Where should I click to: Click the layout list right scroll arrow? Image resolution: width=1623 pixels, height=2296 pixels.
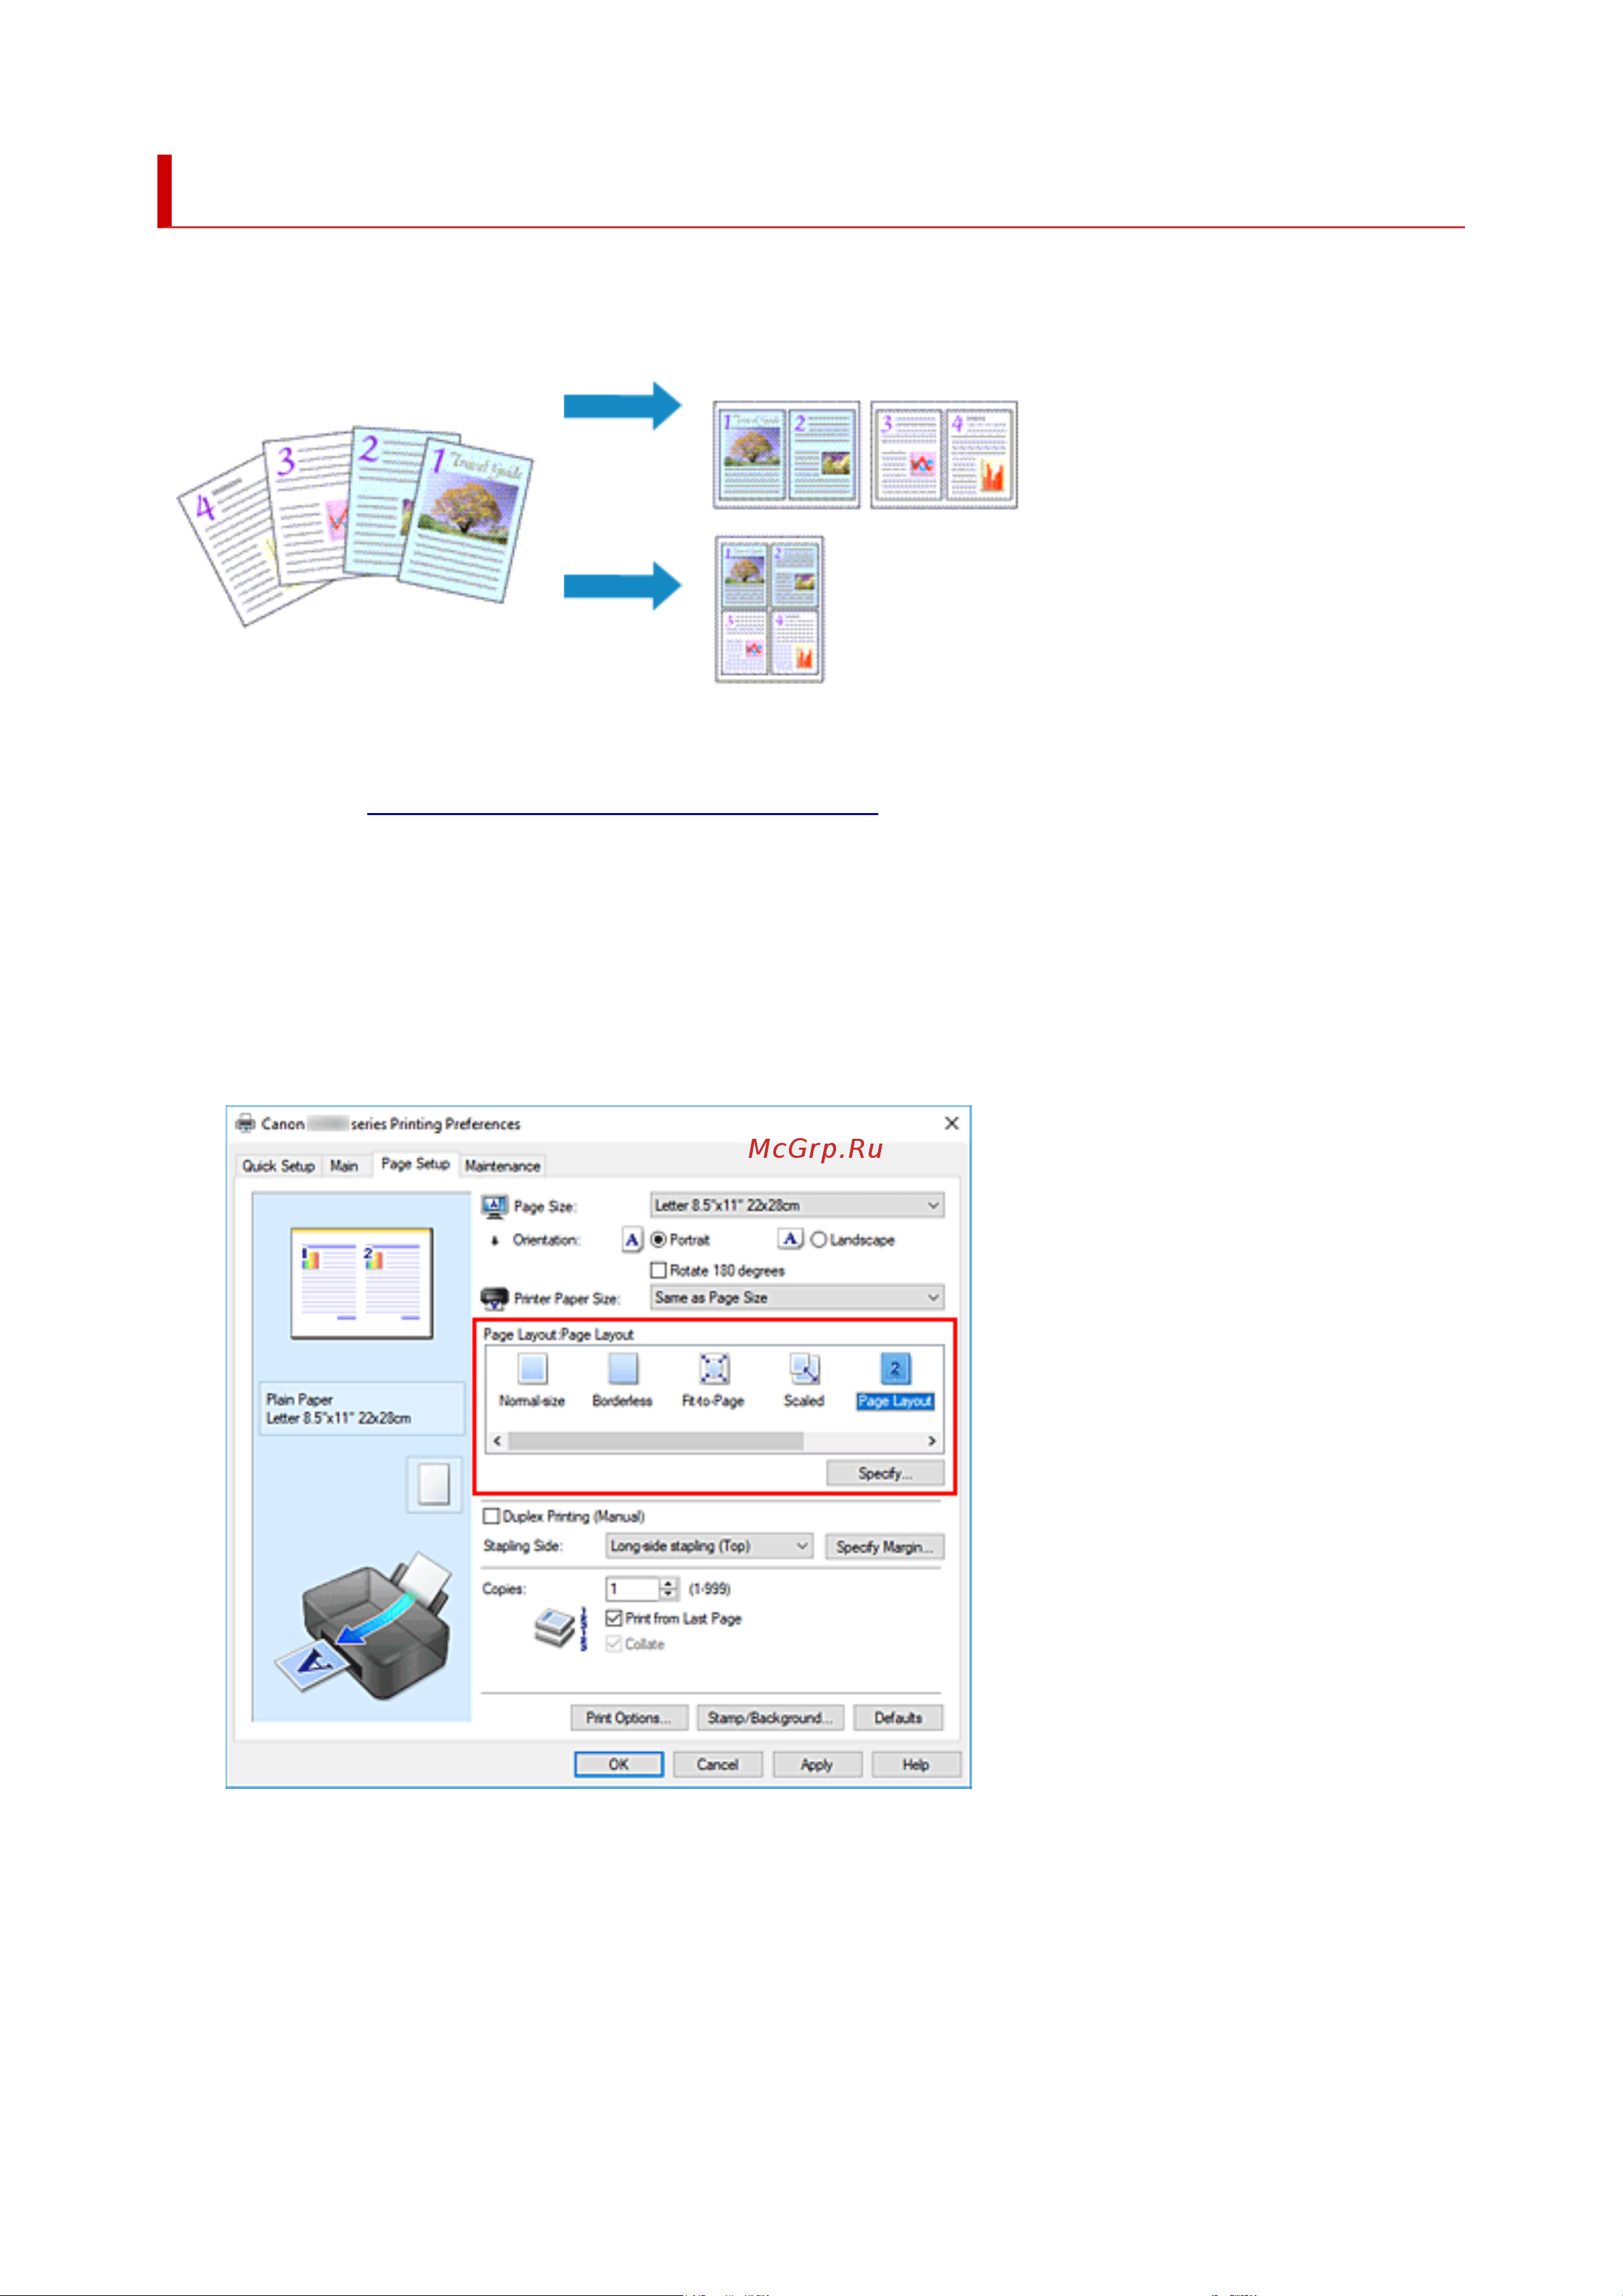click(x=932, y=1441)
